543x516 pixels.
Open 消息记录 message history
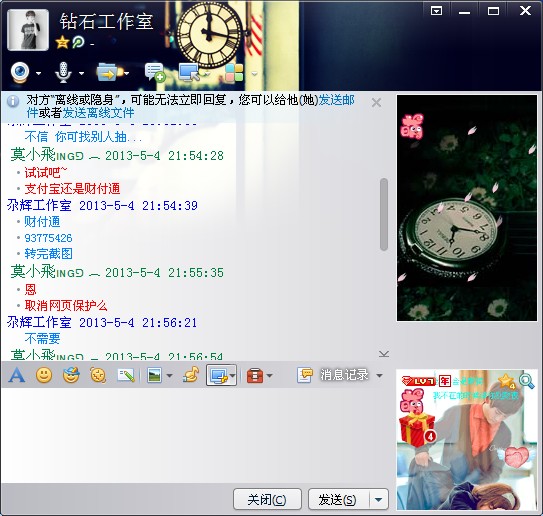[333, 375]
